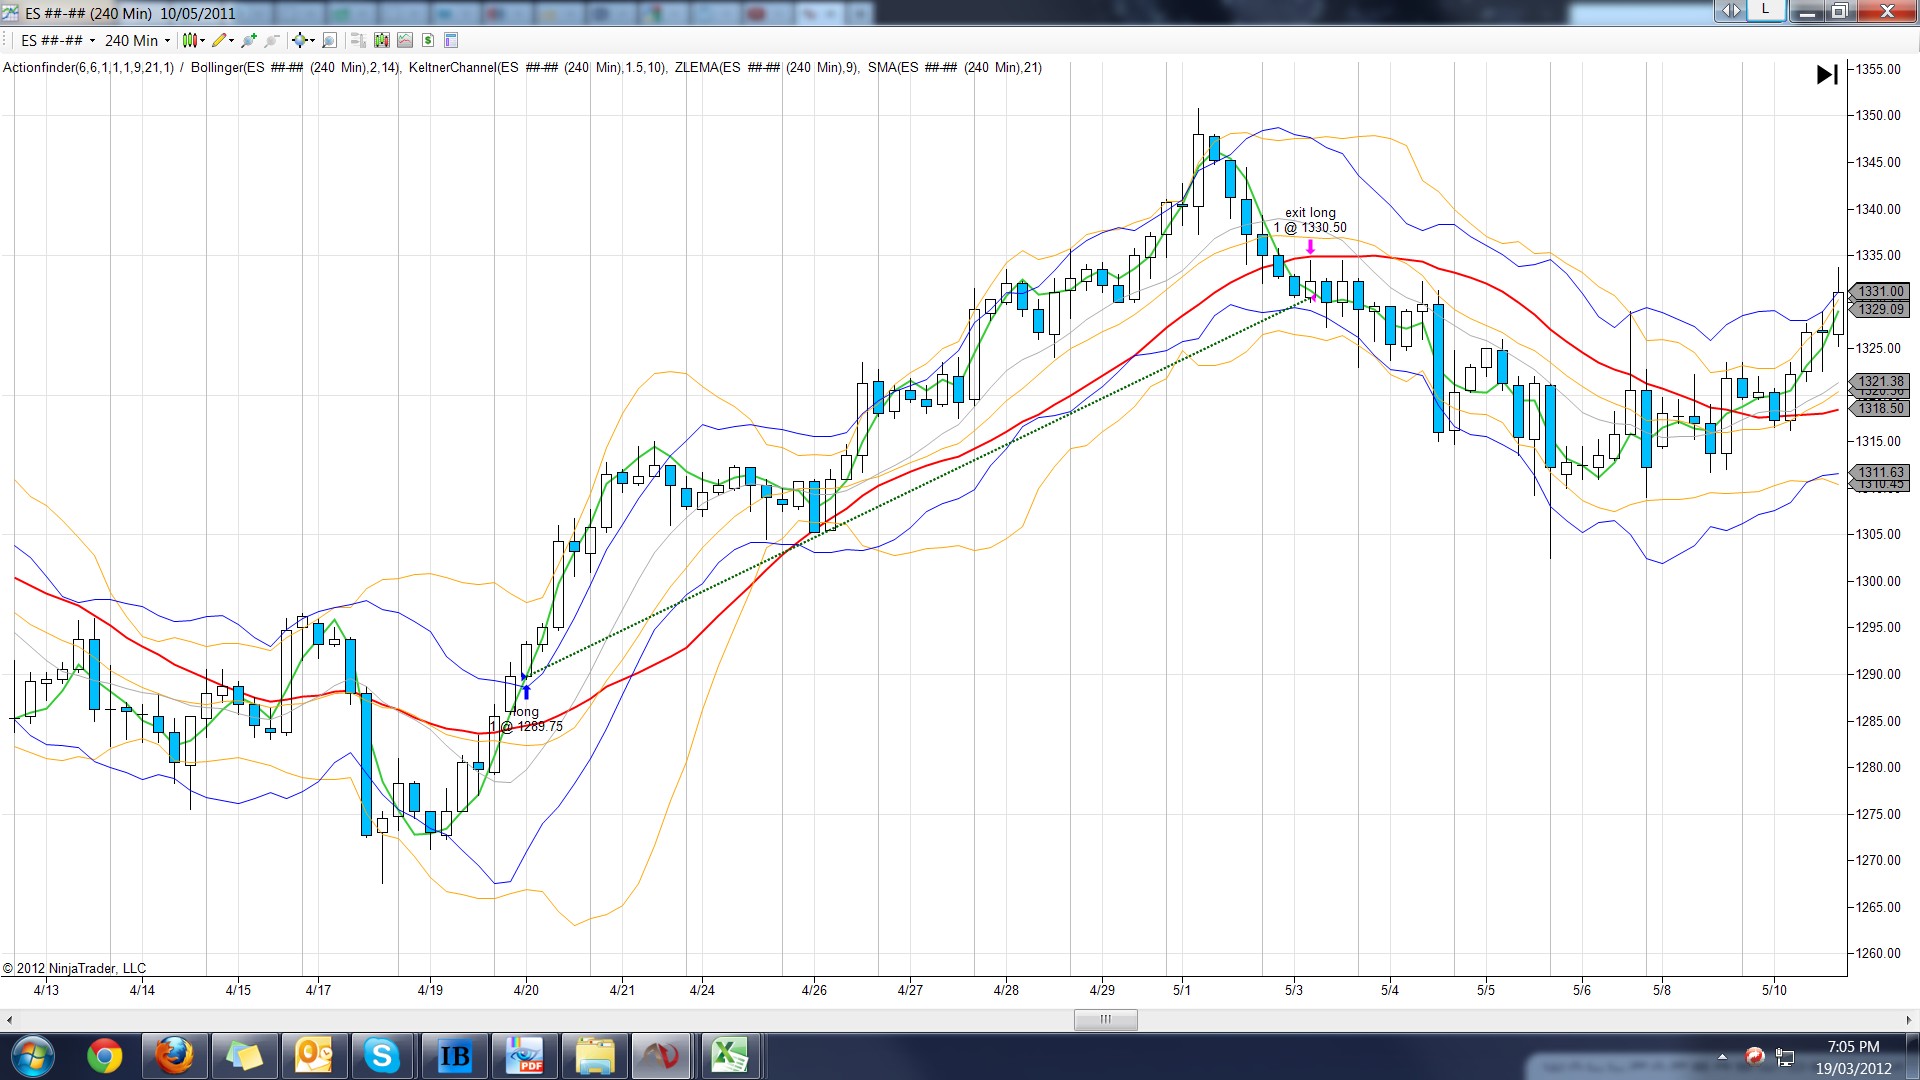Open Skype from the taskbar
This screenshot has height=1080, width=1920.
click(x=381, y=1056)
